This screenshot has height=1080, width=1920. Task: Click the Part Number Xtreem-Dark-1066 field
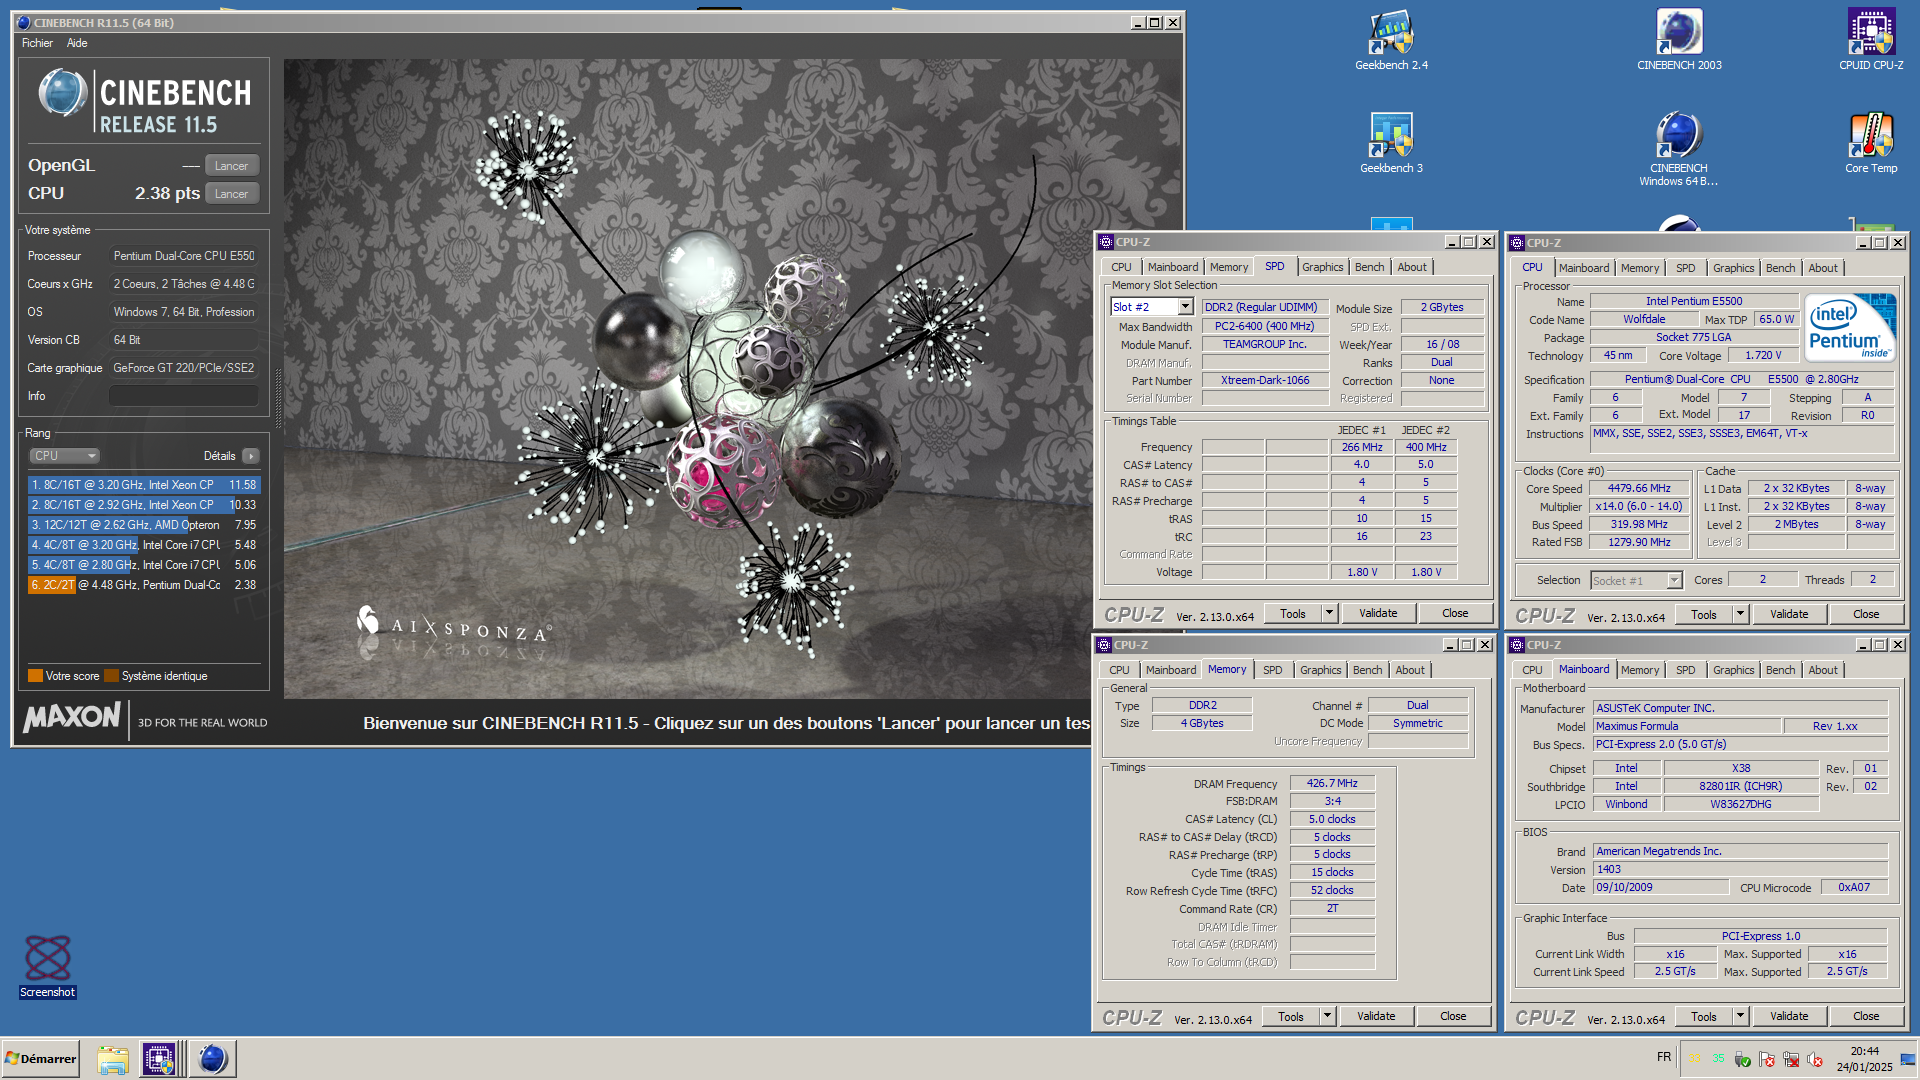(x=1265, y=380)
